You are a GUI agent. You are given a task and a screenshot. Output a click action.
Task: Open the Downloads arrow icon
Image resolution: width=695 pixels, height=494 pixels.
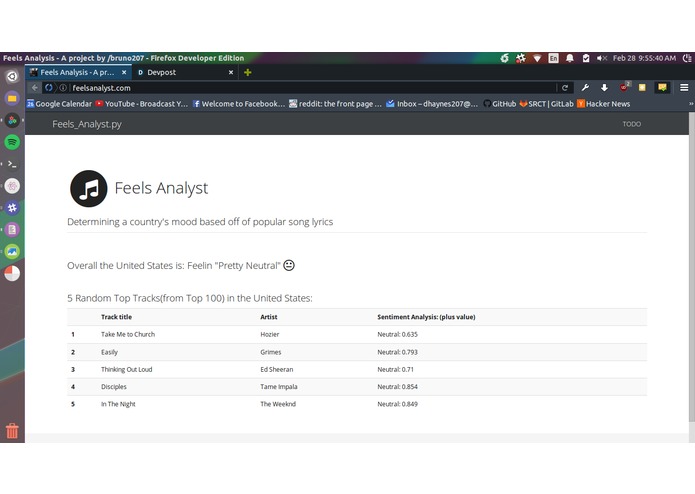(x=604, y=88)
